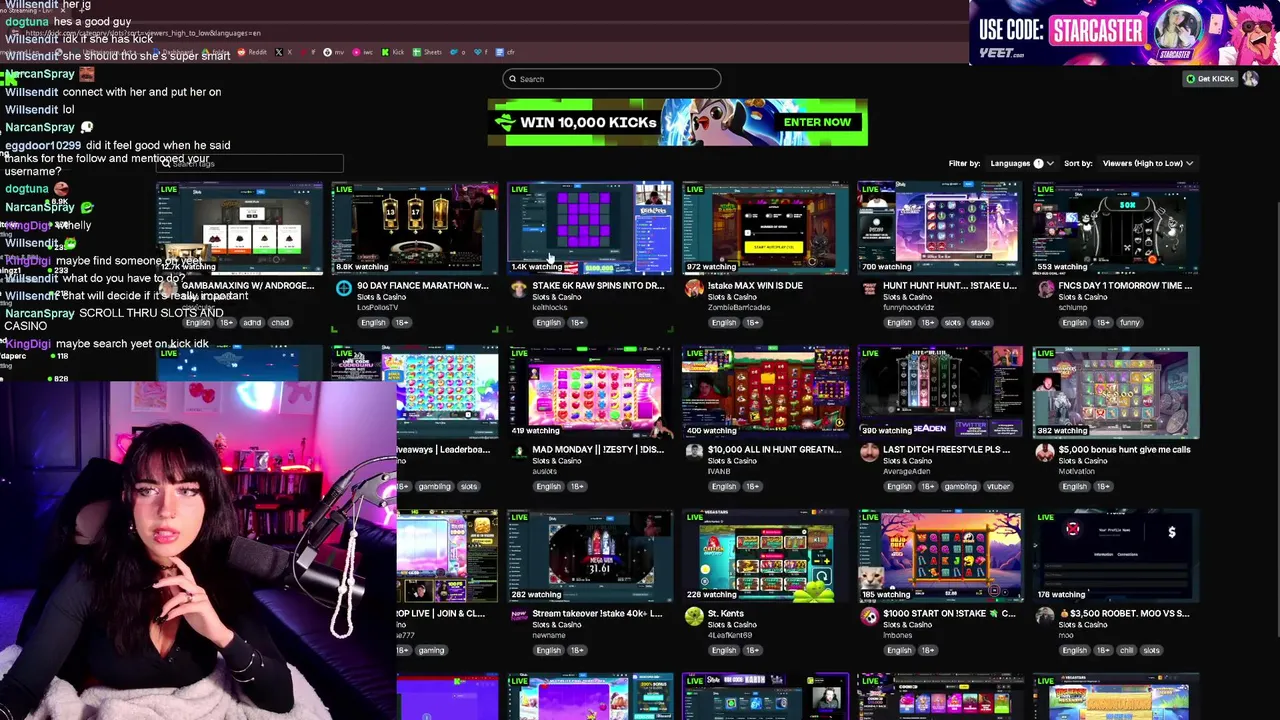Image resolution: width=1280 pixels, height=720 pixels.
Task: Open the user profile avatar top right
Action: [1250, 79]
